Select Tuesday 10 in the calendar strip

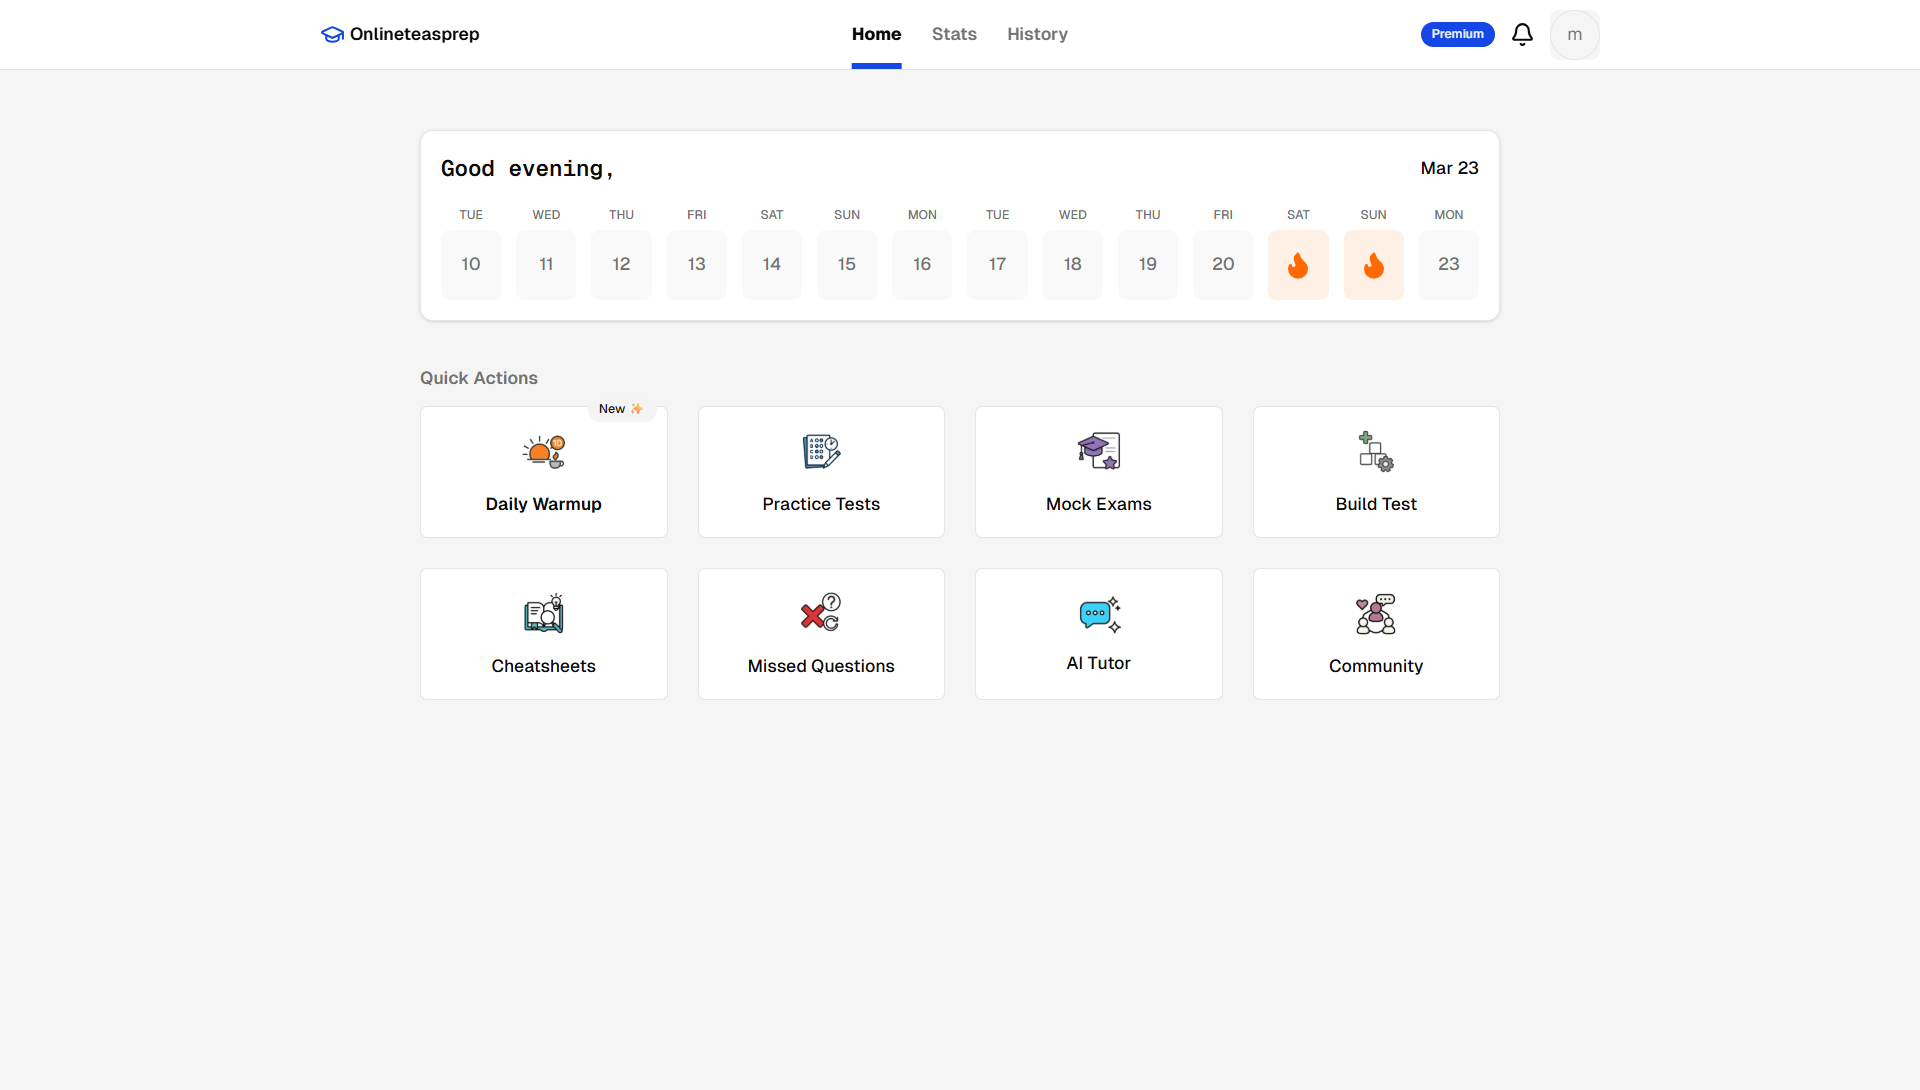[x=471, y=265]
